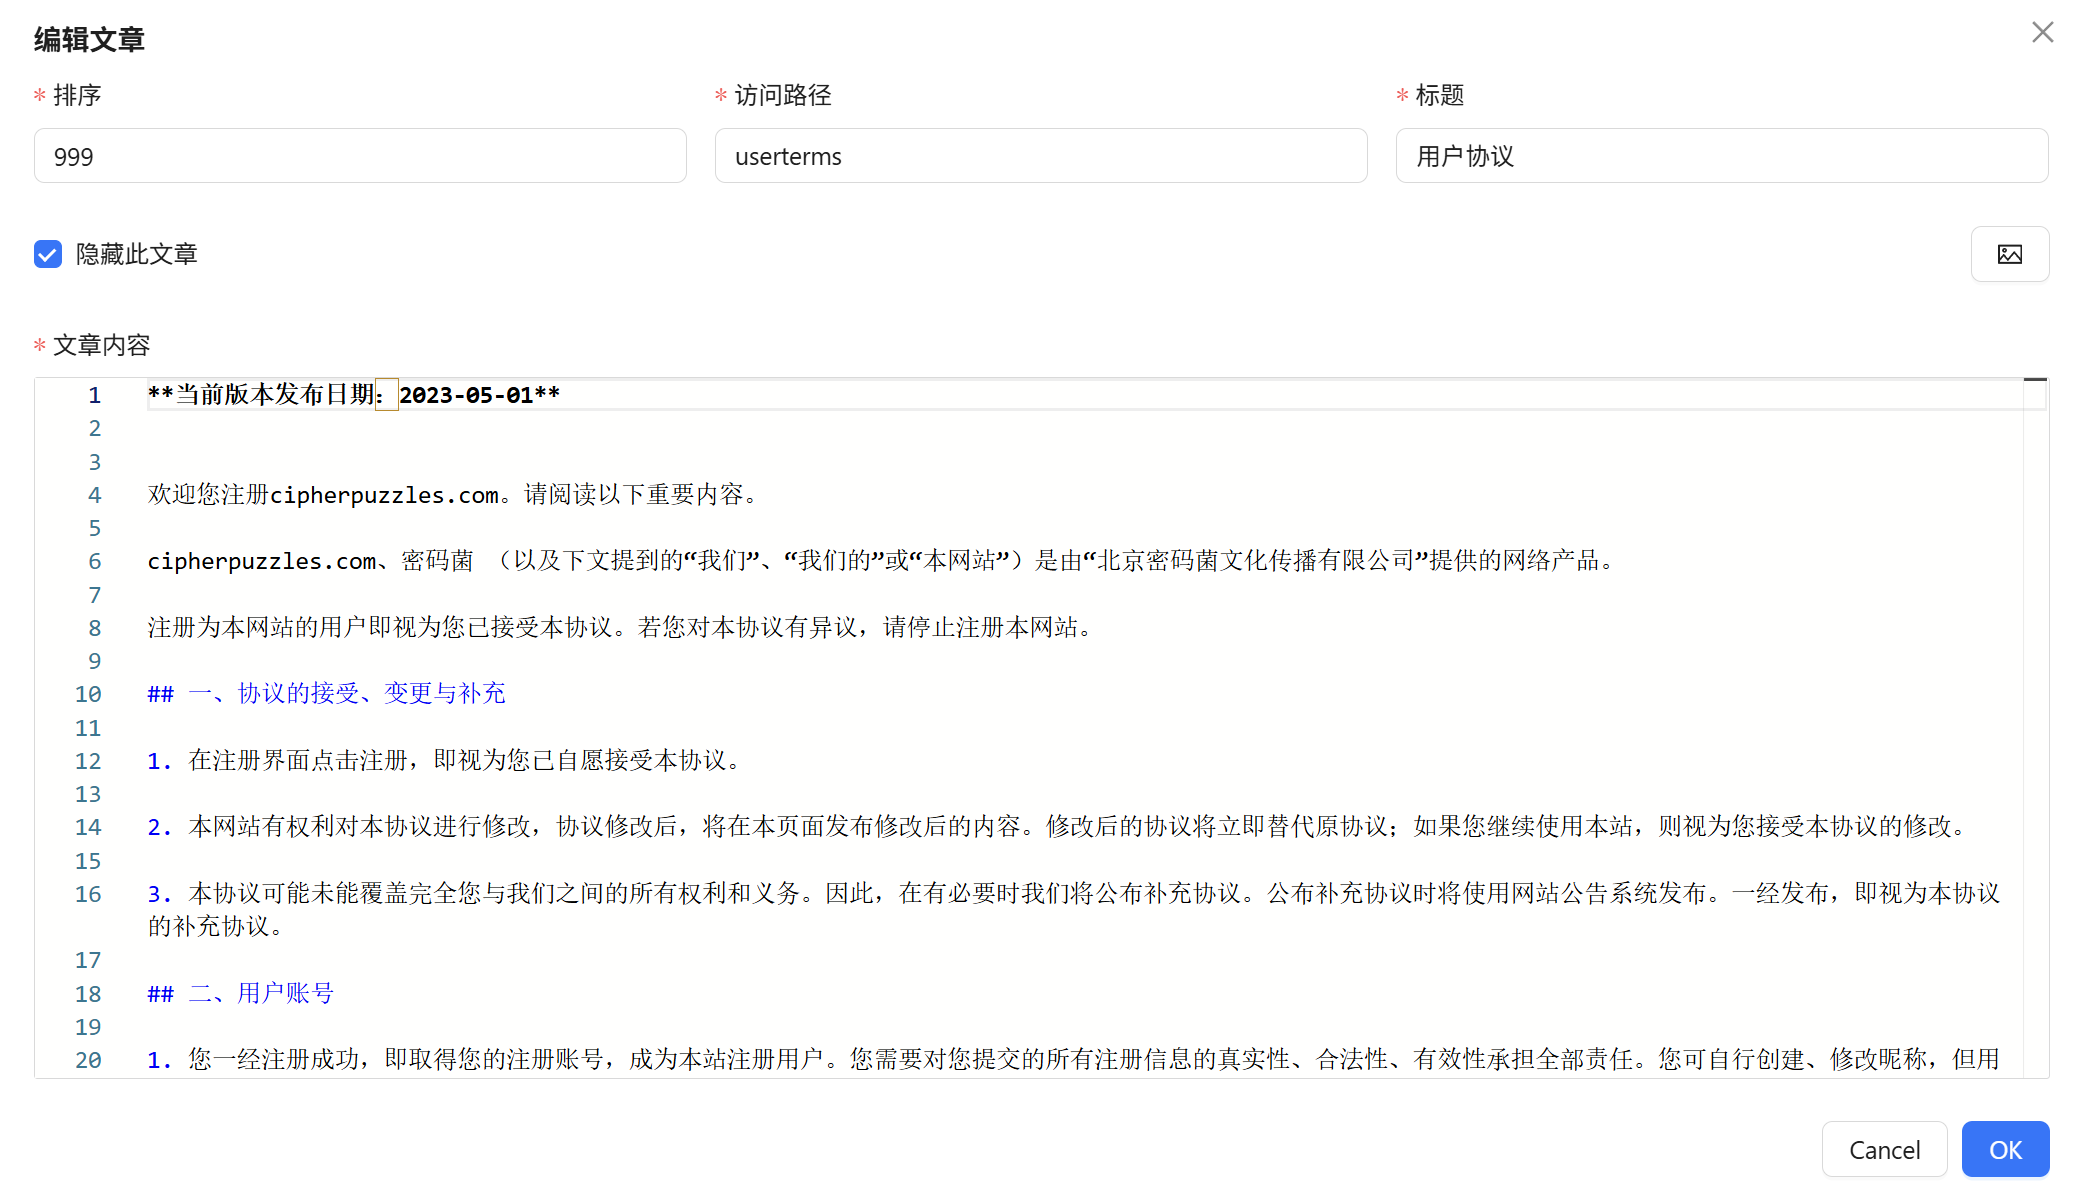
Task: Click line number 10 in editor gutter
Action: point(88,694)
